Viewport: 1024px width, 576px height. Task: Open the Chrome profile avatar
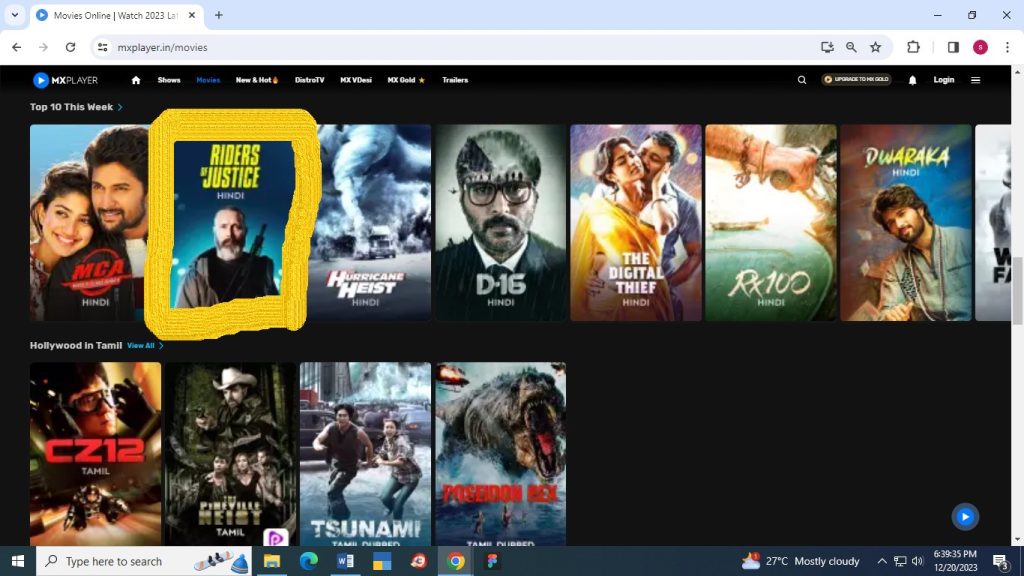(980, 47)
